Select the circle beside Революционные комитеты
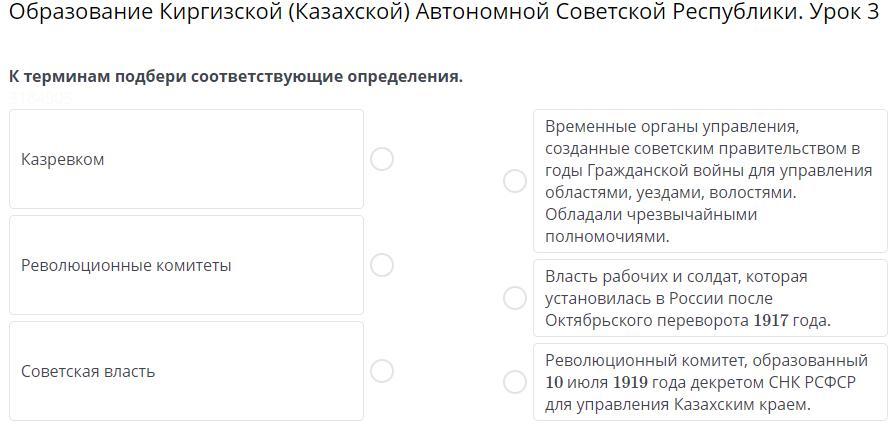 382,265
